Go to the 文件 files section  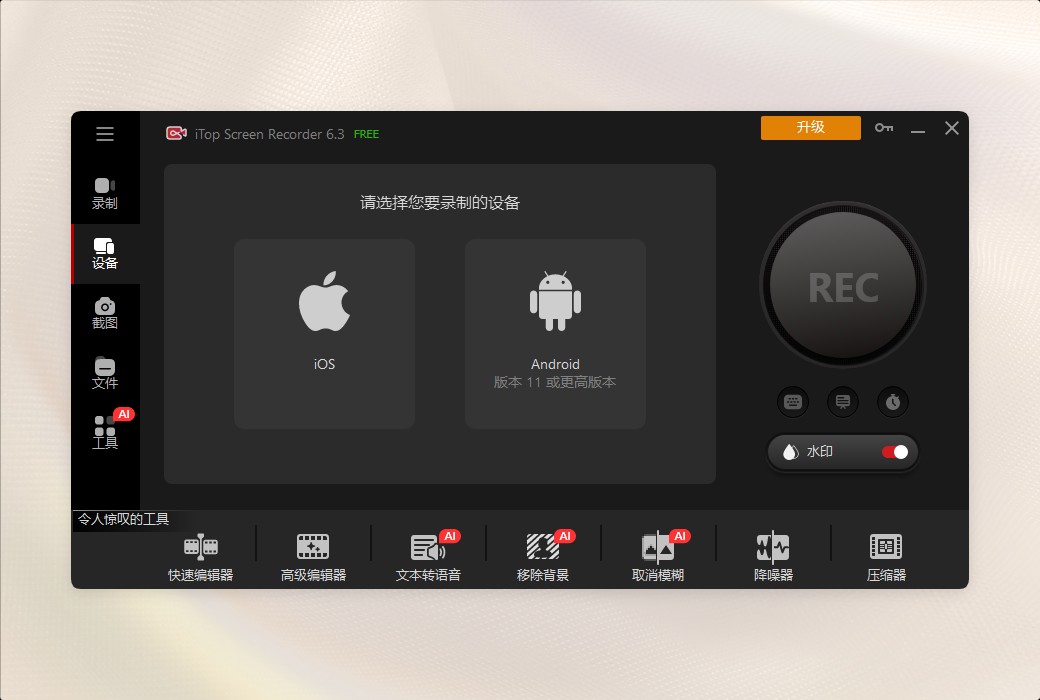pos(105,372)
